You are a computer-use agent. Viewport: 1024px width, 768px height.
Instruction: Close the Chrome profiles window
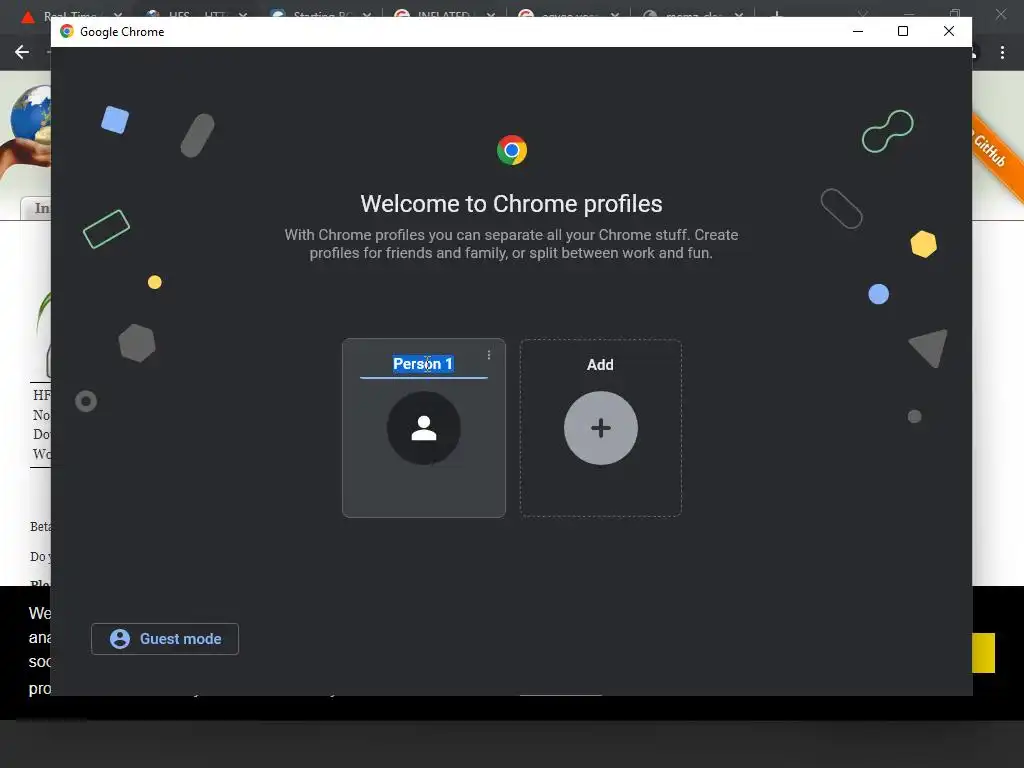click(x=949, y=31)
